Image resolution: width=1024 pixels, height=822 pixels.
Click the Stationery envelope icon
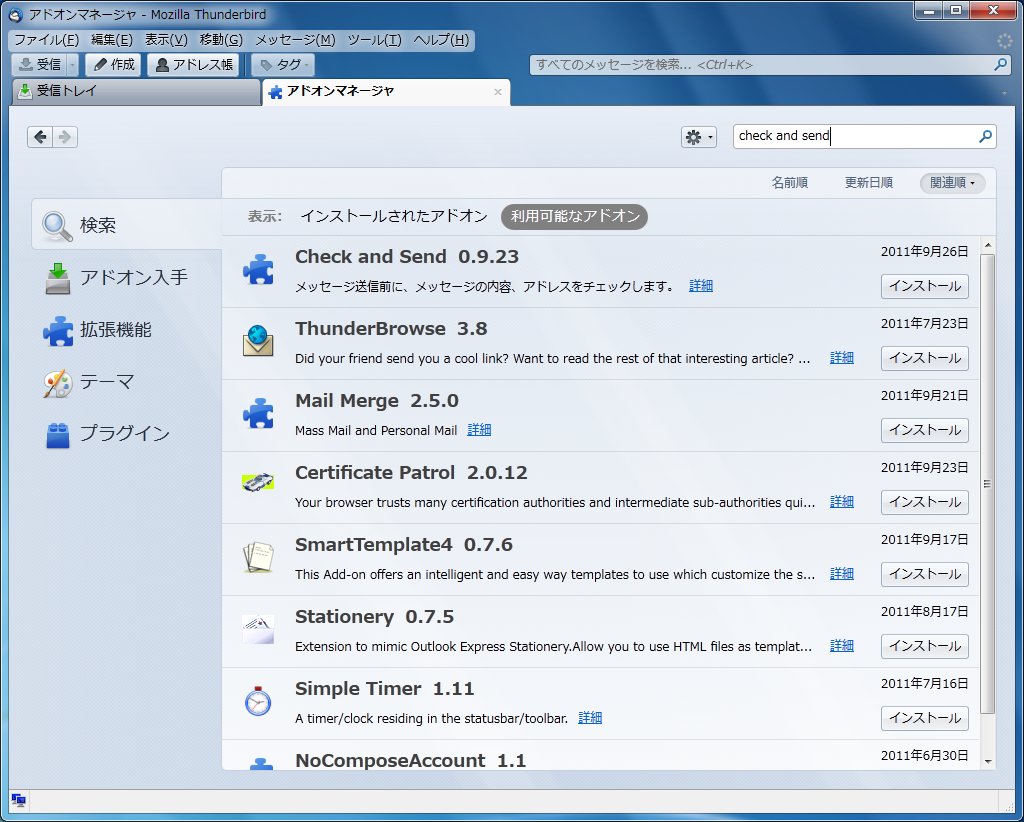[259, 629]
